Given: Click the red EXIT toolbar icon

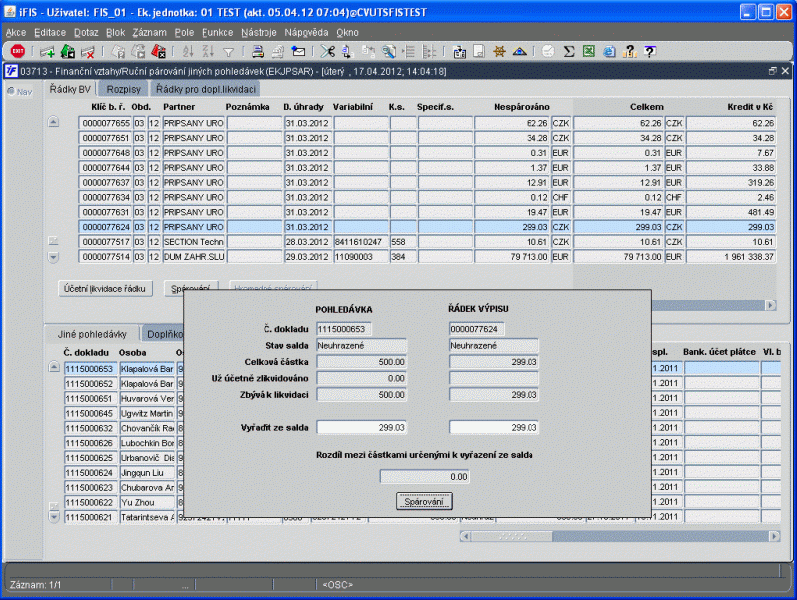Looking at the screenshot, I should [x=18, y=51].
